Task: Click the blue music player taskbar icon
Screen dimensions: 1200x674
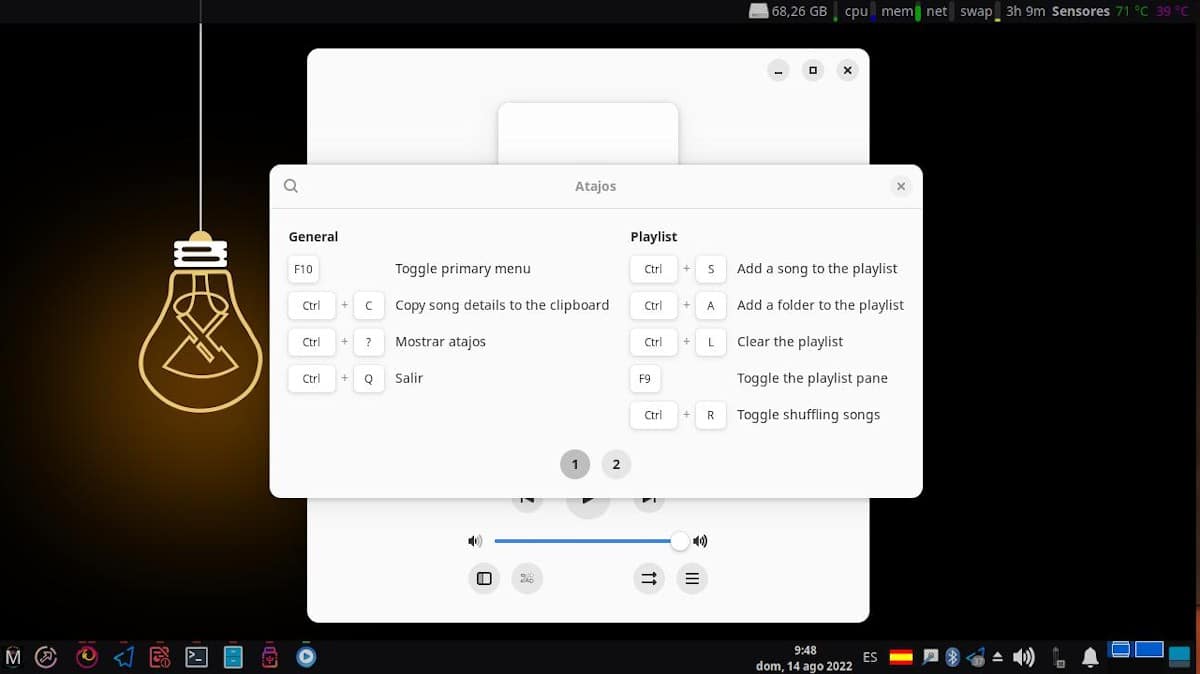Action: (307, 657)
